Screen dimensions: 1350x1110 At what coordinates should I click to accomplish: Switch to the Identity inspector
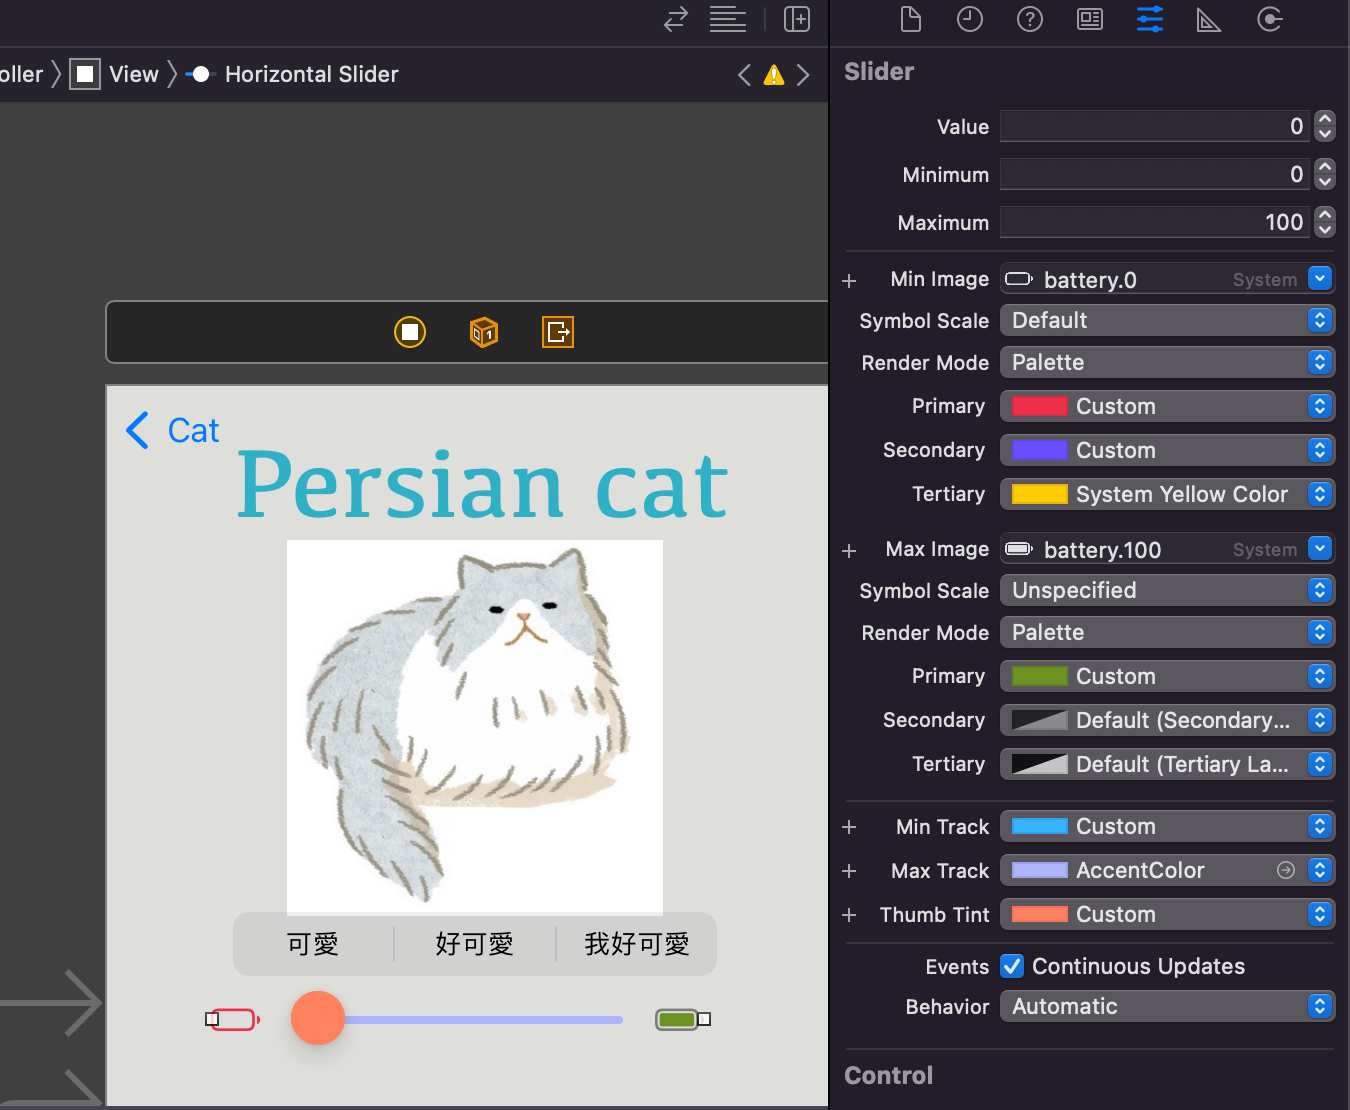pyautogui.click(x=1090, y=19)
